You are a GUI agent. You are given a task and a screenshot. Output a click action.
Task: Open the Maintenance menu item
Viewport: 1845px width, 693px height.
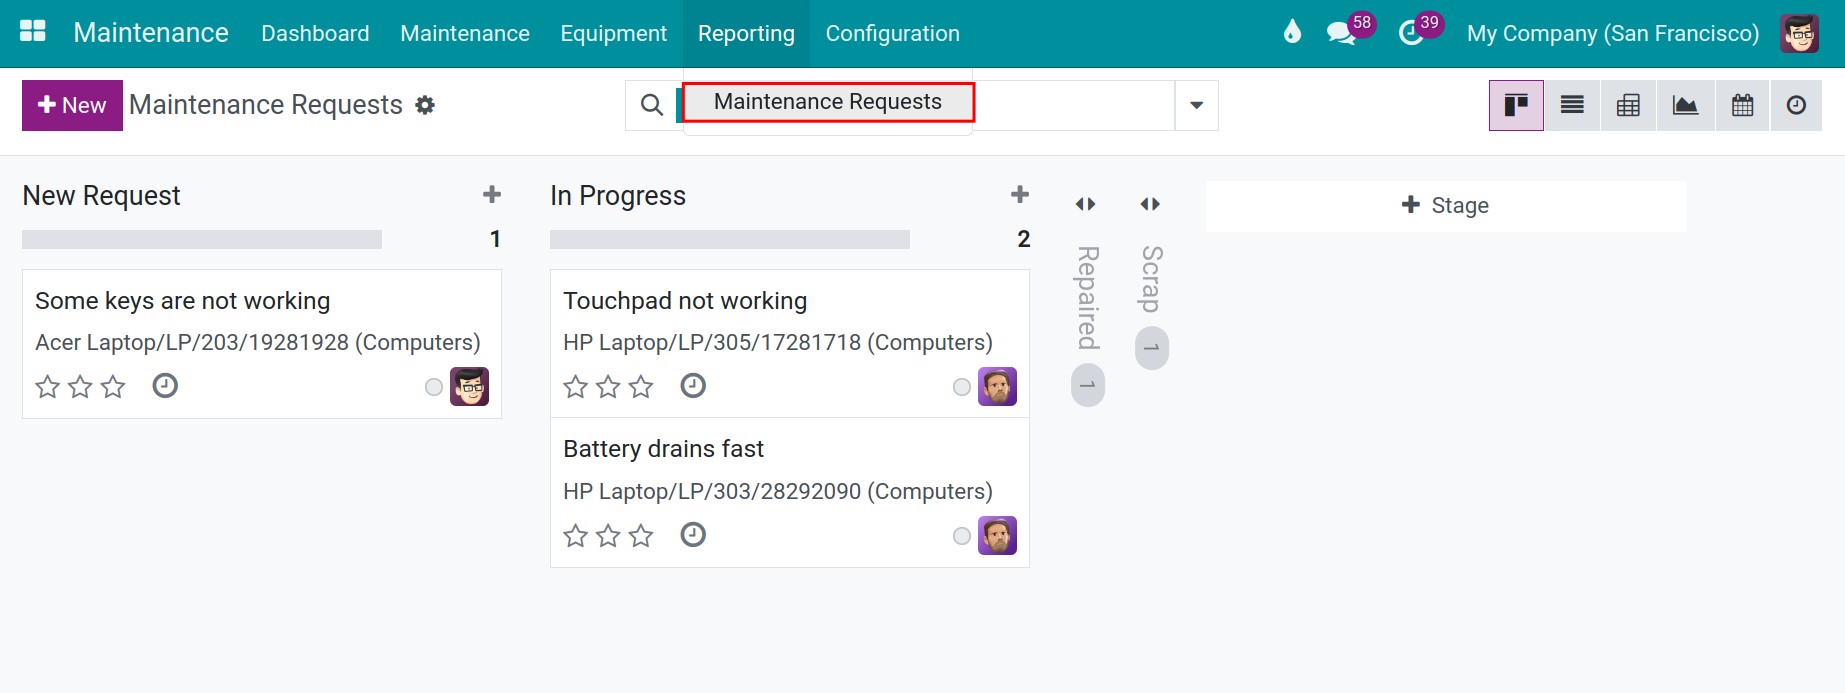tap(464, 33)
